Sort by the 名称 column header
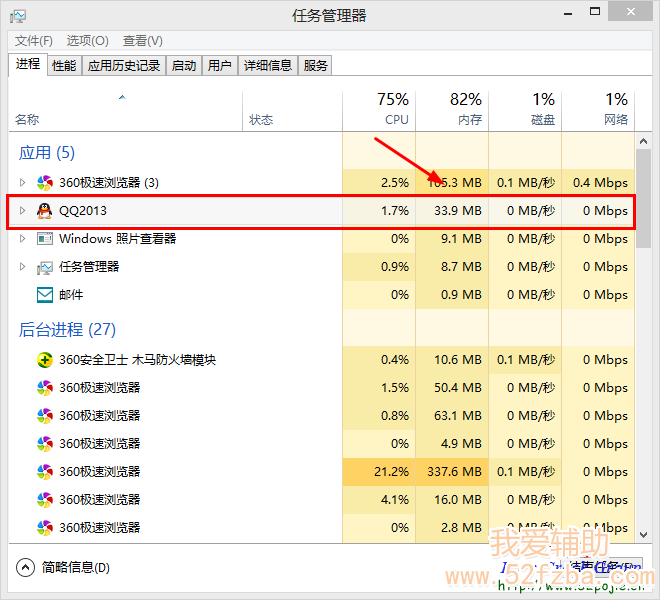Screen dimensions: 660x600 coord(125,111)
